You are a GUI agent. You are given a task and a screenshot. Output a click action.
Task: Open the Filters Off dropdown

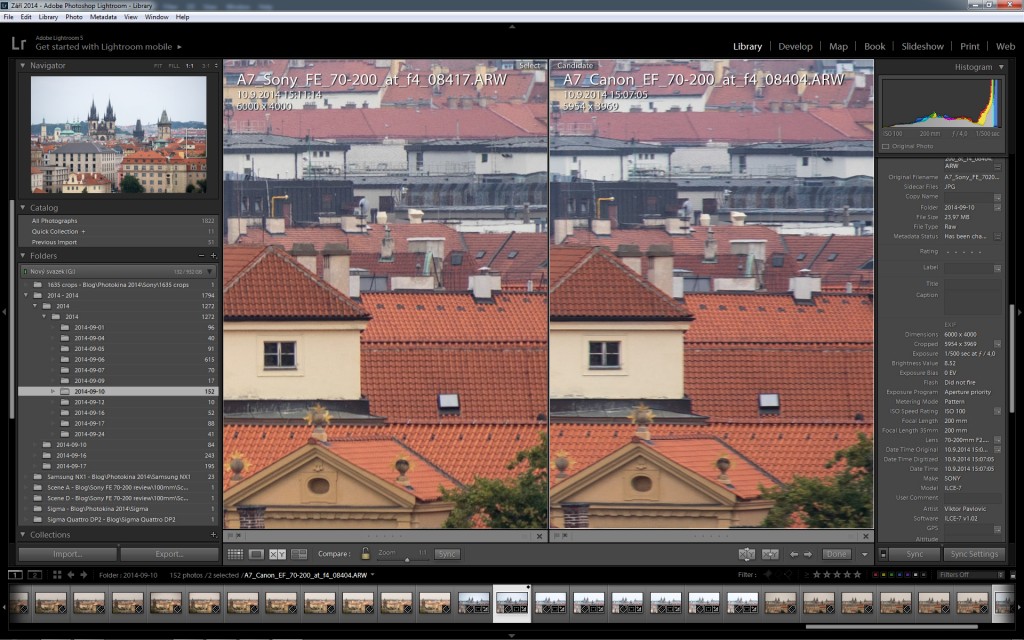(x=968, y=575)
